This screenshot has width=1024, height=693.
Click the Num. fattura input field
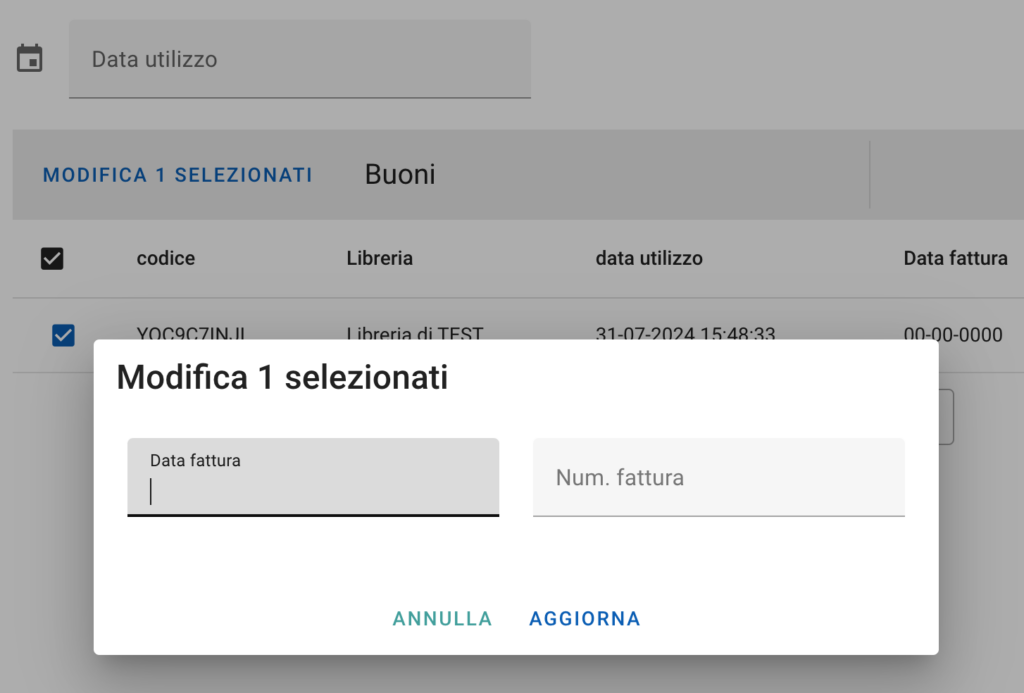718,478
